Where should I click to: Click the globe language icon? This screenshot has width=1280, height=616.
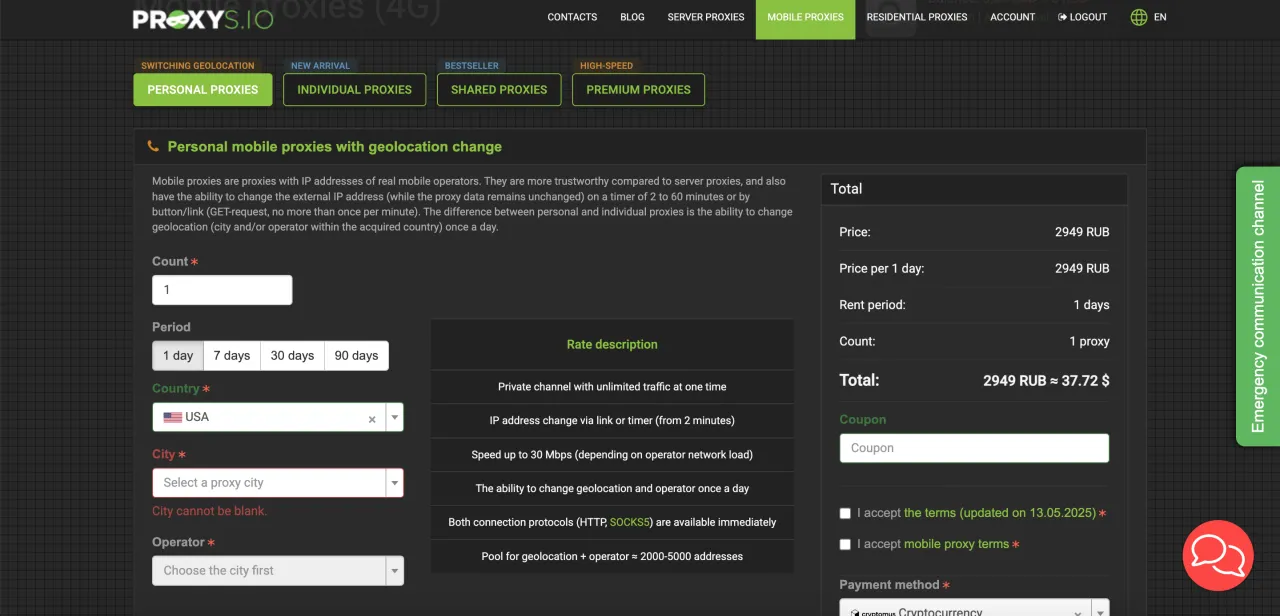[x=1138, y=17]
